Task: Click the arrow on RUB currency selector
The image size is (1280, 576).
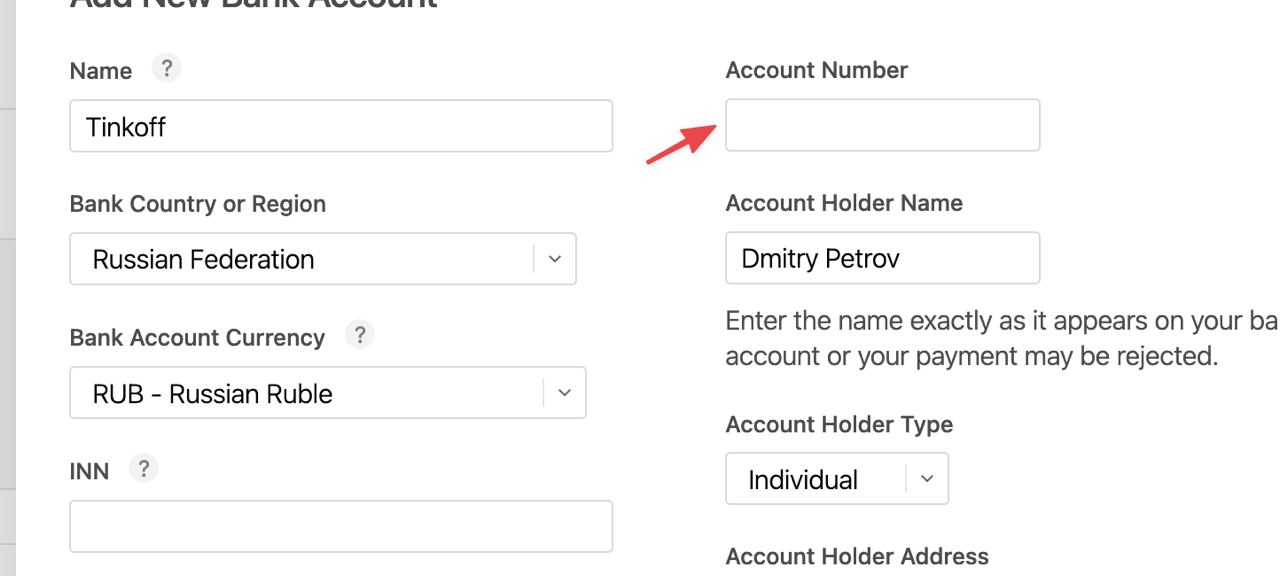Action: coord(564,393)
